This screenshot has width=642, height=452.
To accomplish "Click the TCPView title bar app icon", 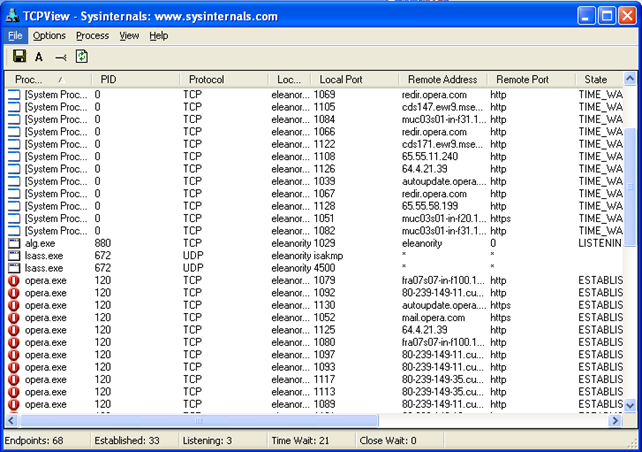I will [x=13, y=14].
